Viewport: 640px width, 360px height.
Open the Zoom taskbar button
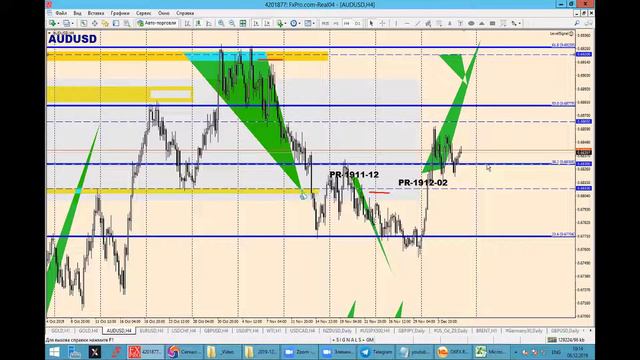[x=299, y=352]
